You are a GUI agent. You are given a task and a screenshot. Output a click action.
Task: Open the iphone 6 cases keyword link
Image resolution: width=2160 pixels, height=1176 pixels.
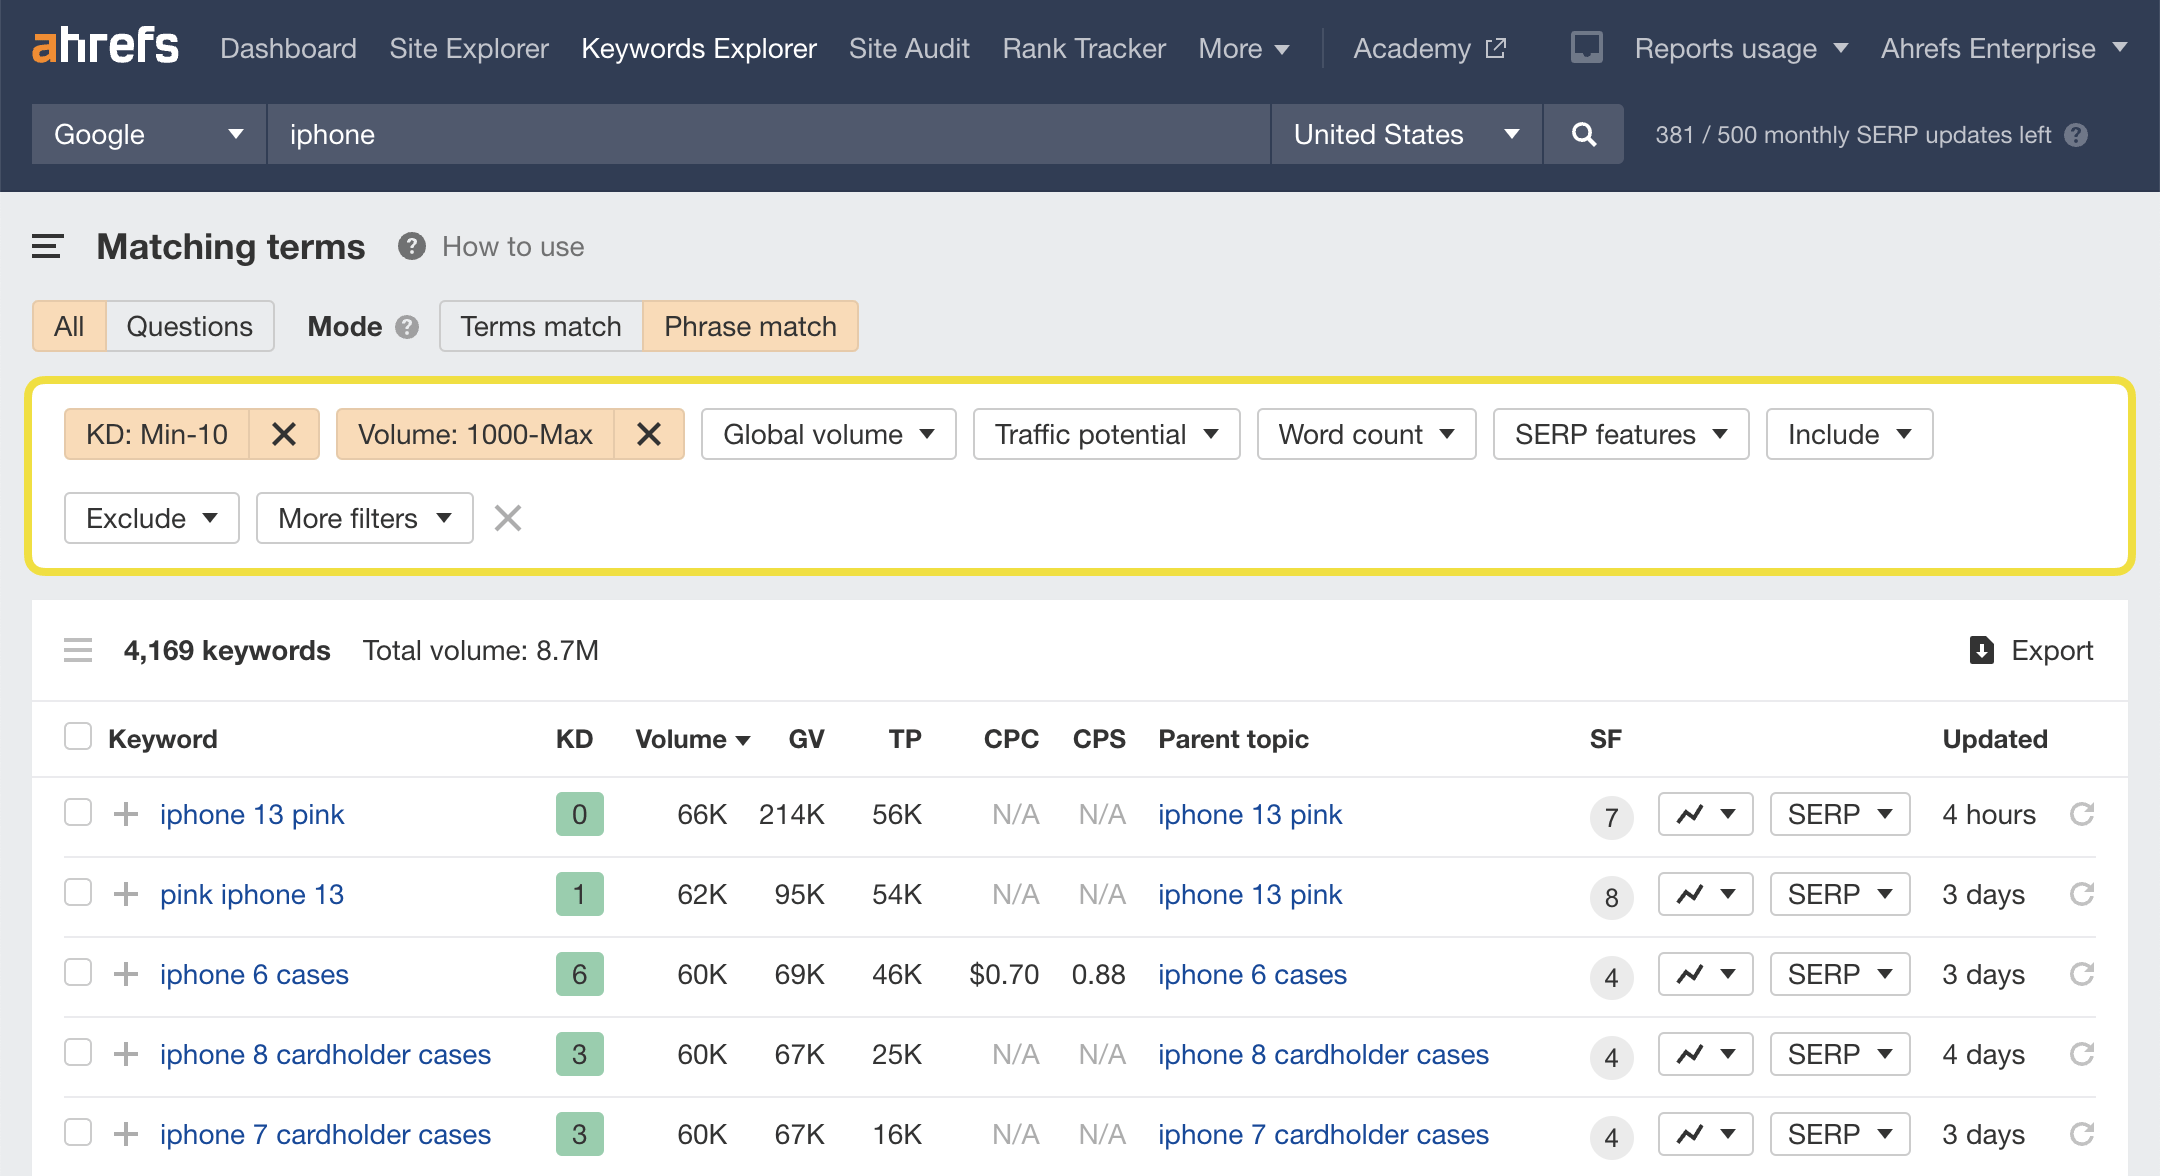(x=253, y=974)
